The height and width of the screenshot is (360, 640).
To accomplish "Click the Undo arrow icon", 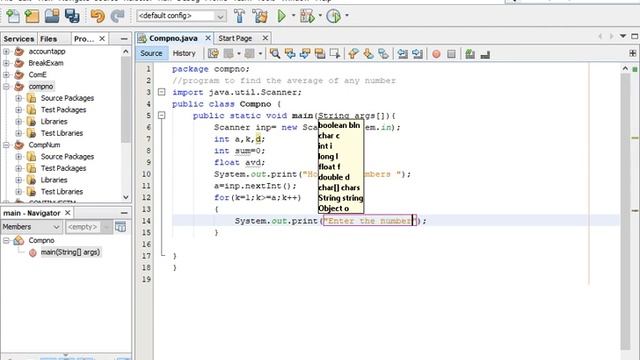I will click(x=98, y=16).
